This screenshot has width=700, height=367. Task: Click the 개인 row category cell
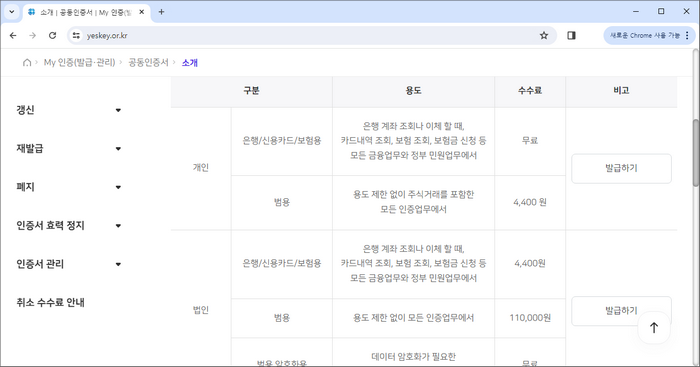(x=201, y=167)
